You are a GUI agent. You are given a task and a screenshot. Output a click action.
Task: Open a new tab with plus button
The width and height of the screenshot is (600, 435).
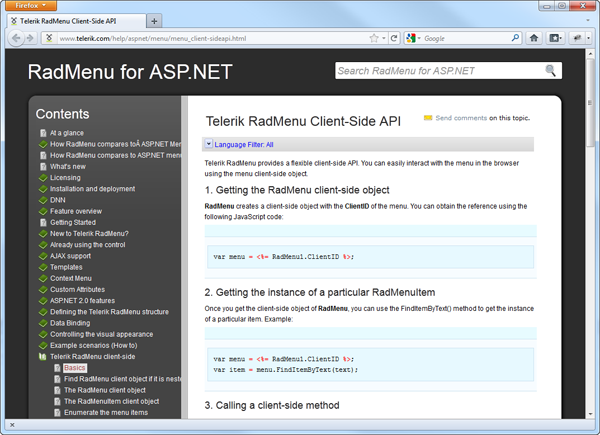coord(154,20)
